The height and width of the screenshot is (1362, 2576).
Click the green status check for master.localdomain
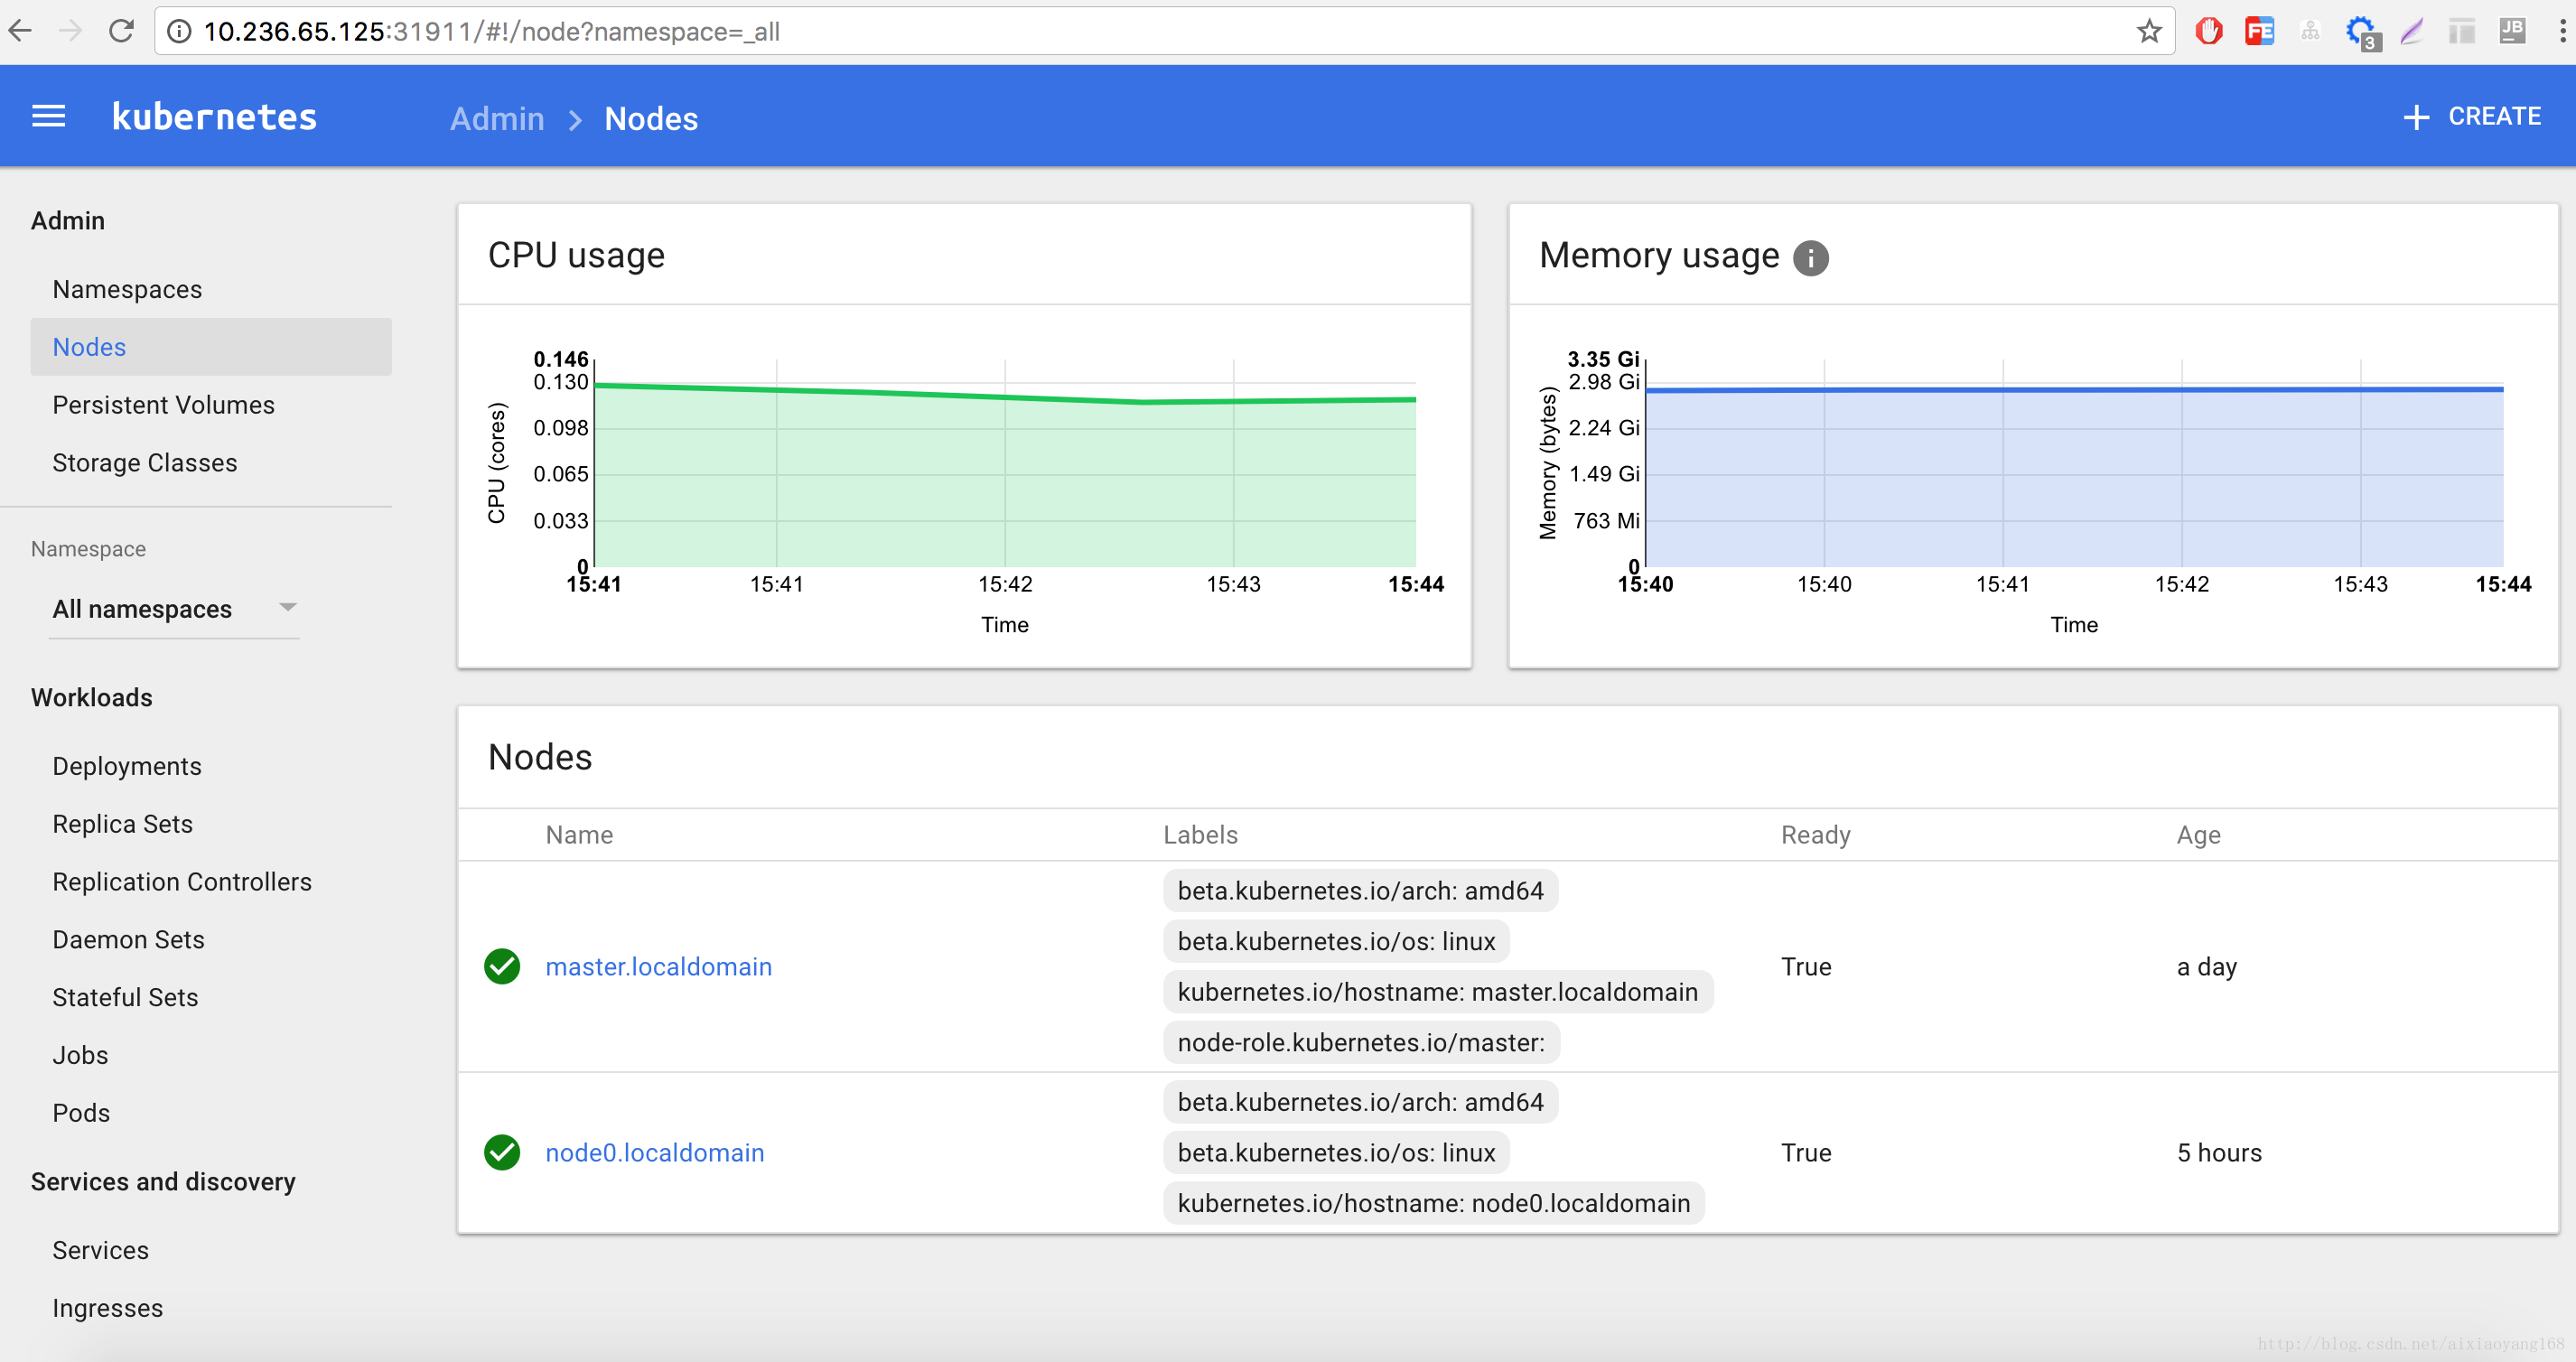pyautogui.click(x=502, y=966)
